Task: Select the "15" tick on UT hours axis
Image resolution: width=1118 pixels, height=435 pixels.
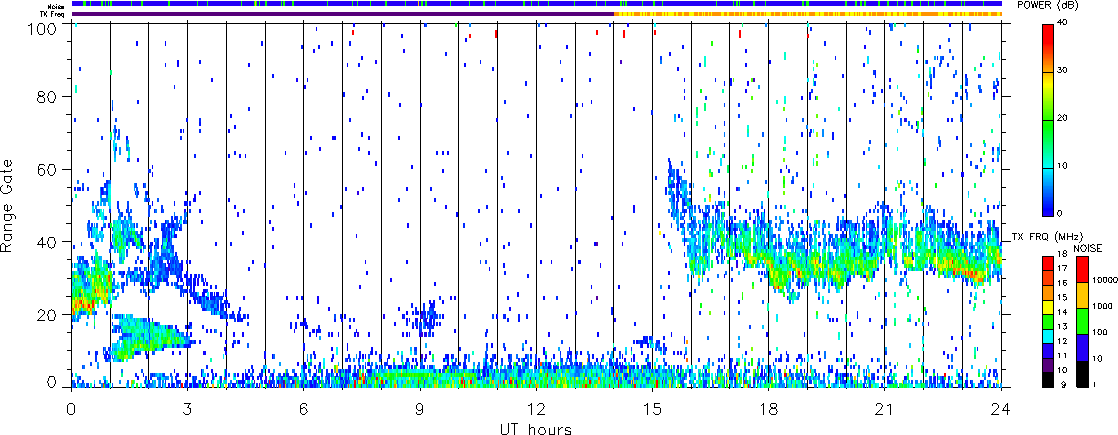Action: coord(652,409)
